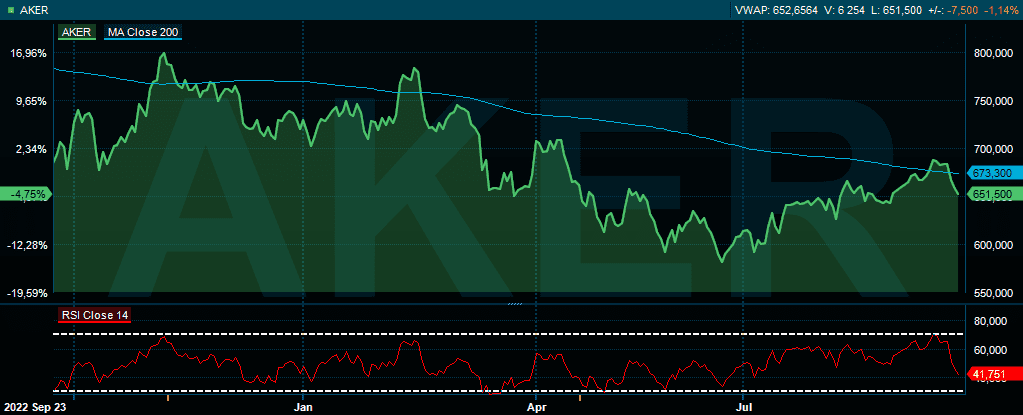
Task: Click the 80,000 RSI axis label
Action: click(991, 321)
